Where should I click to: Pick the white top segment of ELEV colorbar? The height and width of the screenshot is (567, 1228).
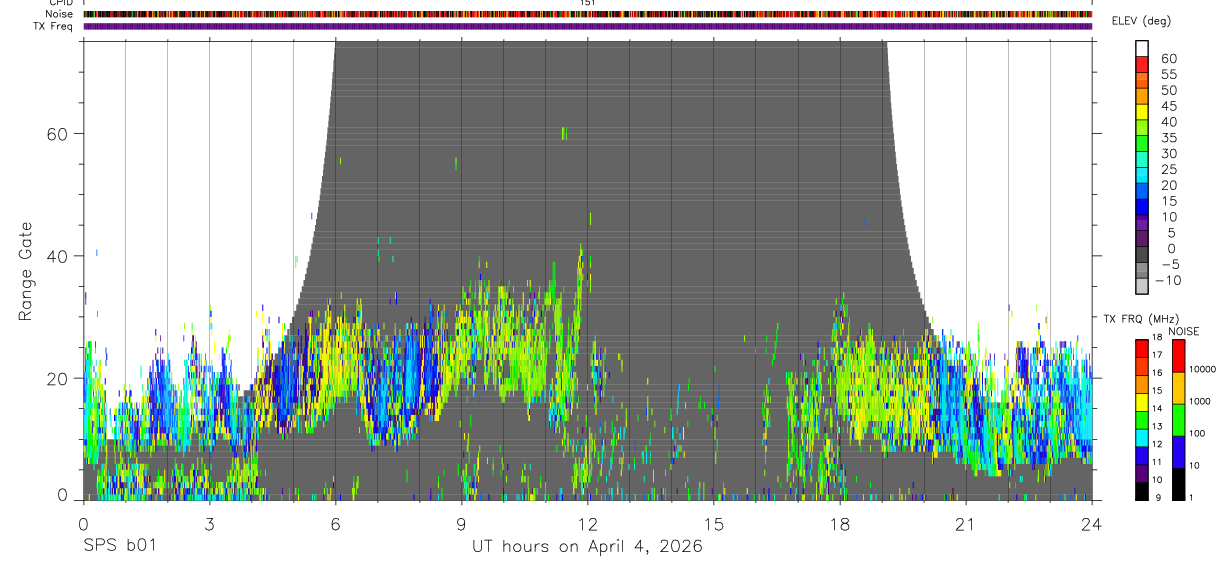pyautogui.click(x=1142, y=47)
